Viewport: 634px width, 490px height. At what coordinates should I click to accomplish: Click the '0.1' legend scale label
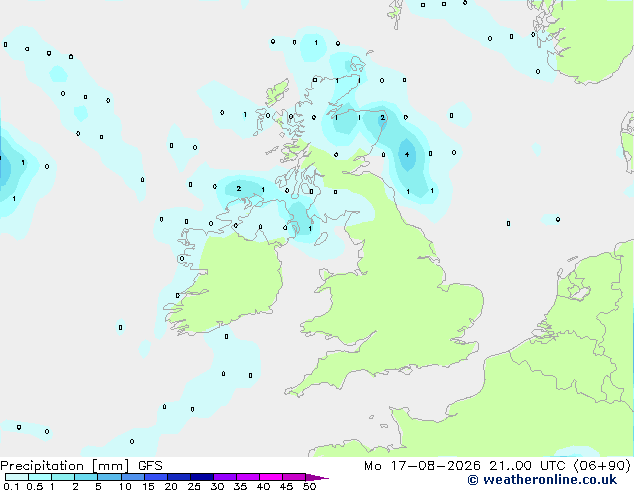(11, 486)
